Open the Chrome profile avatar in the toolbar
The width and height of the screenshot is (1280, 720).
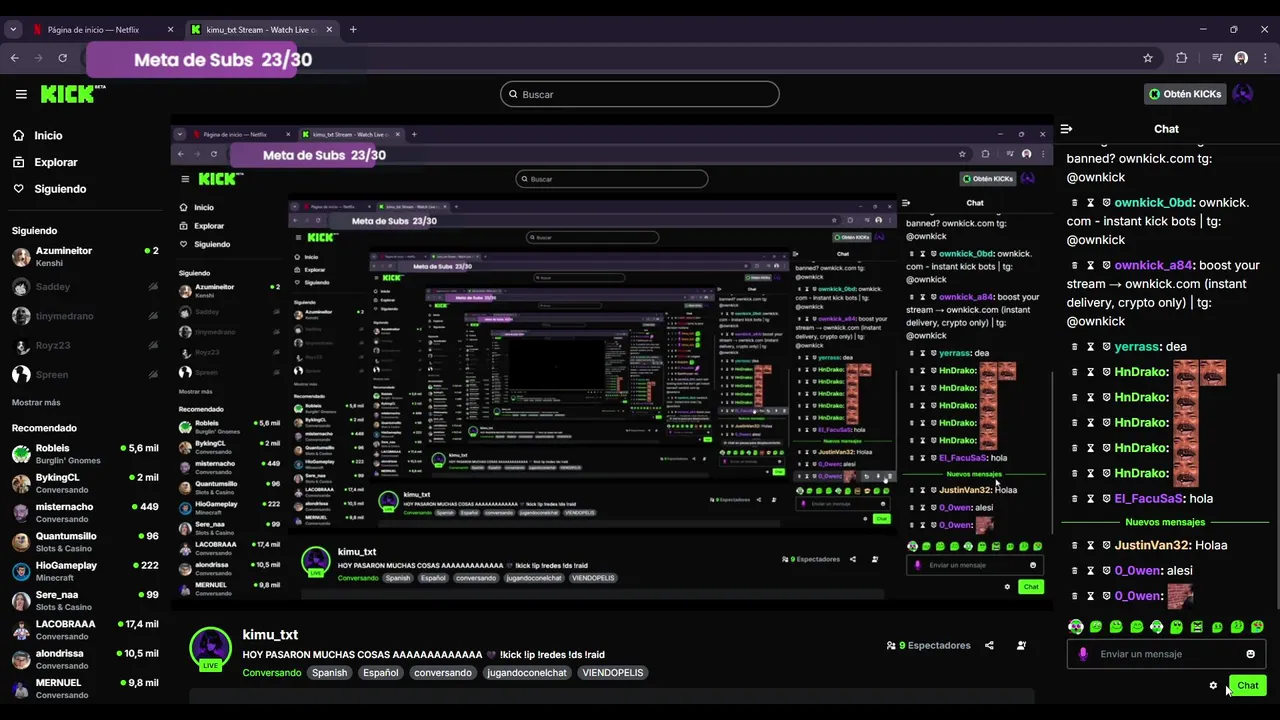tap(1241, 58)
